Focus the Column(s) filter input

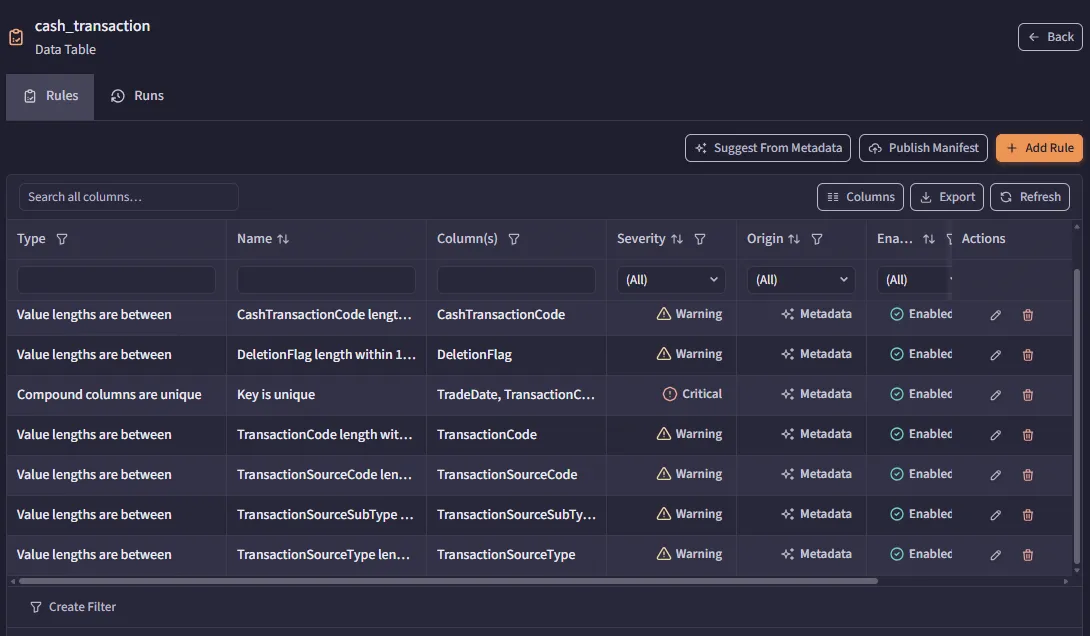516,279
